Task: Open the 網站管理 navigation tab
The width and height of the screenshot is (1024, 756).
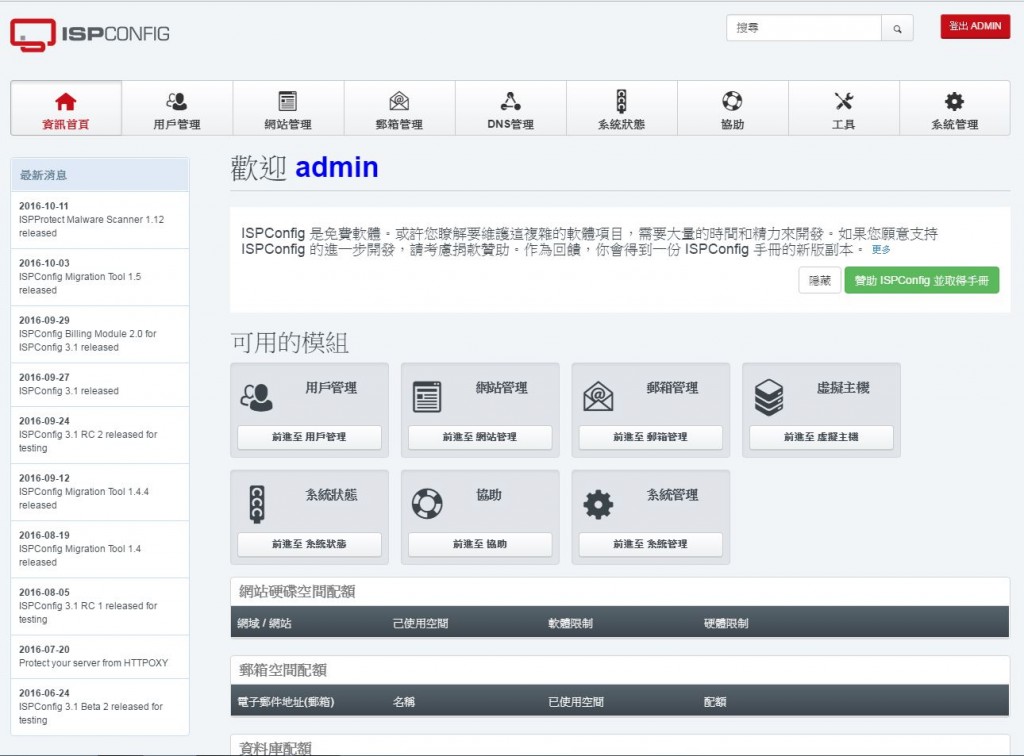Action: click(x=288, y=108)
